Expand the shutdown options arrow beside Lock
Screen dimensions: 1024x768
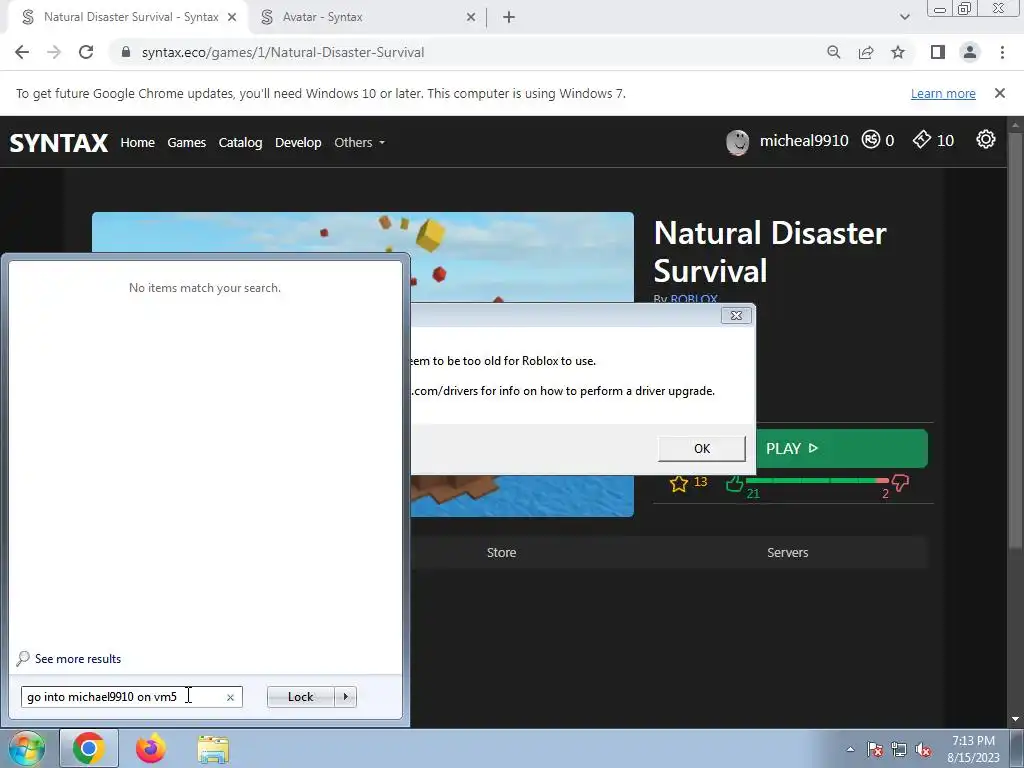click(x=345, y=697)
